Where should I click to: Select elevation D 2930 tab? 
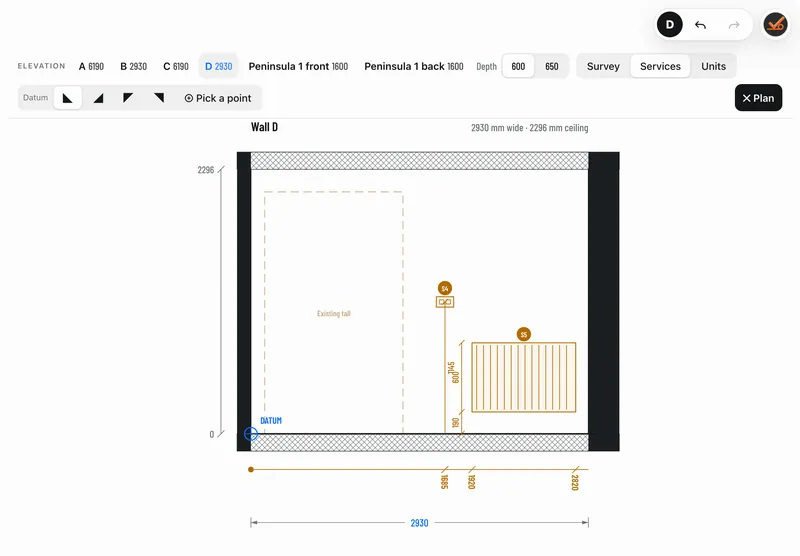point(218,66)
